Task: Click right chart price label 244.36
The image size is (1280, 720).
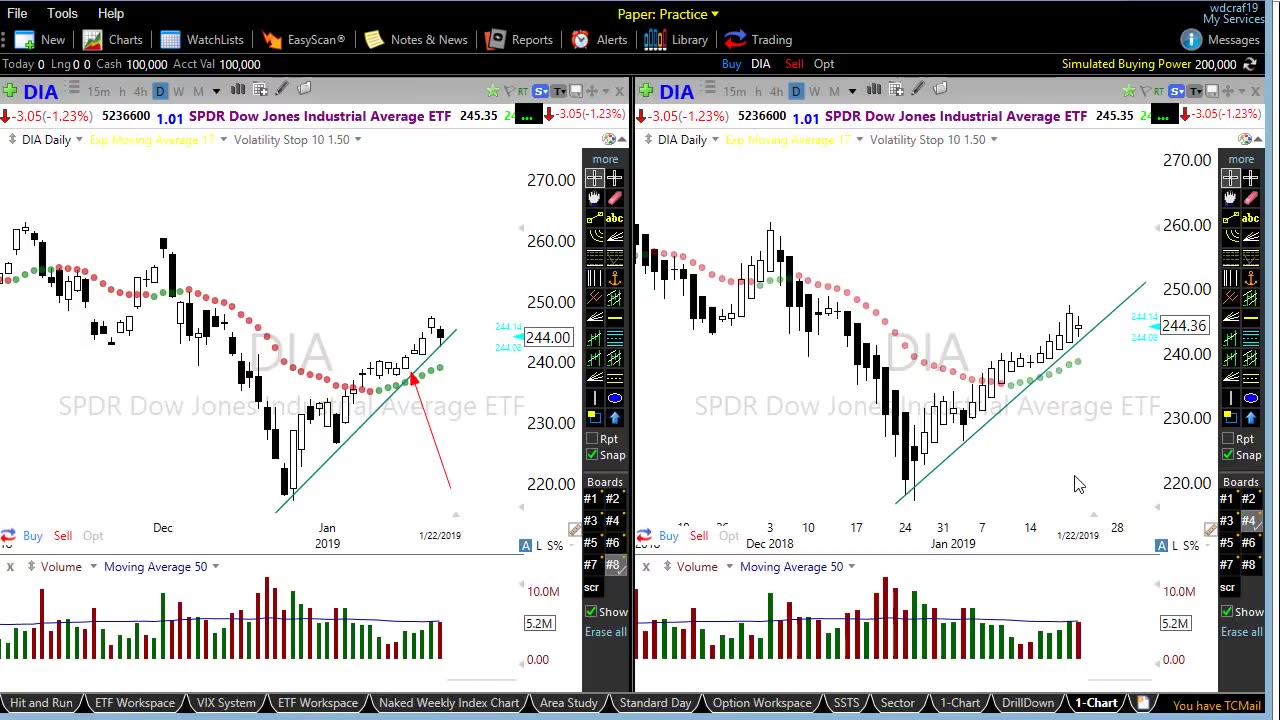Action: click(x=1184, y=326)
